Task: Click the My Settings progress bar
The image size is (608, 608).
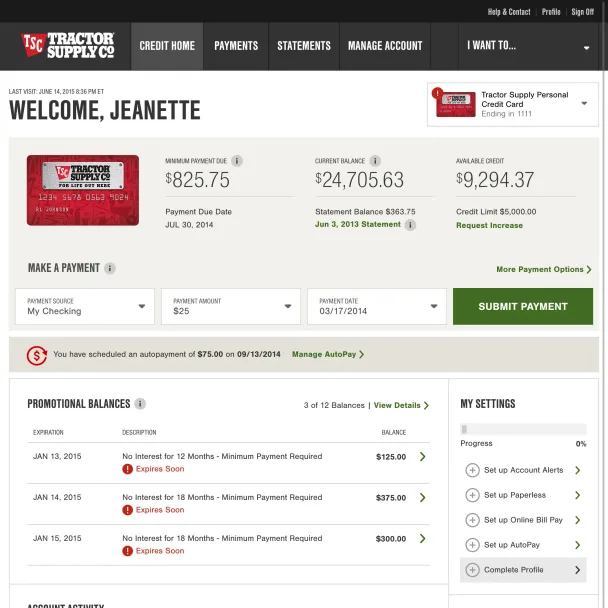Action: [523, 429]
